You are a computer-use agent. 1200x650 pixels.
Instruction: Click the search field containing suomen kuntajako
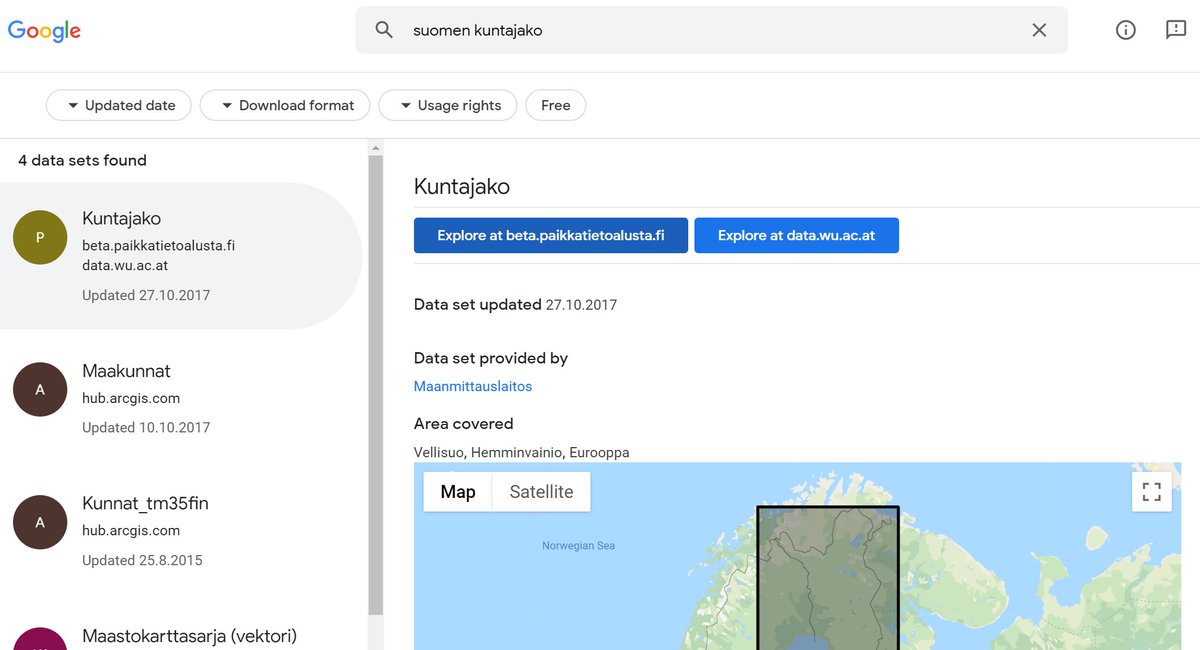click(x=712, y=30)
